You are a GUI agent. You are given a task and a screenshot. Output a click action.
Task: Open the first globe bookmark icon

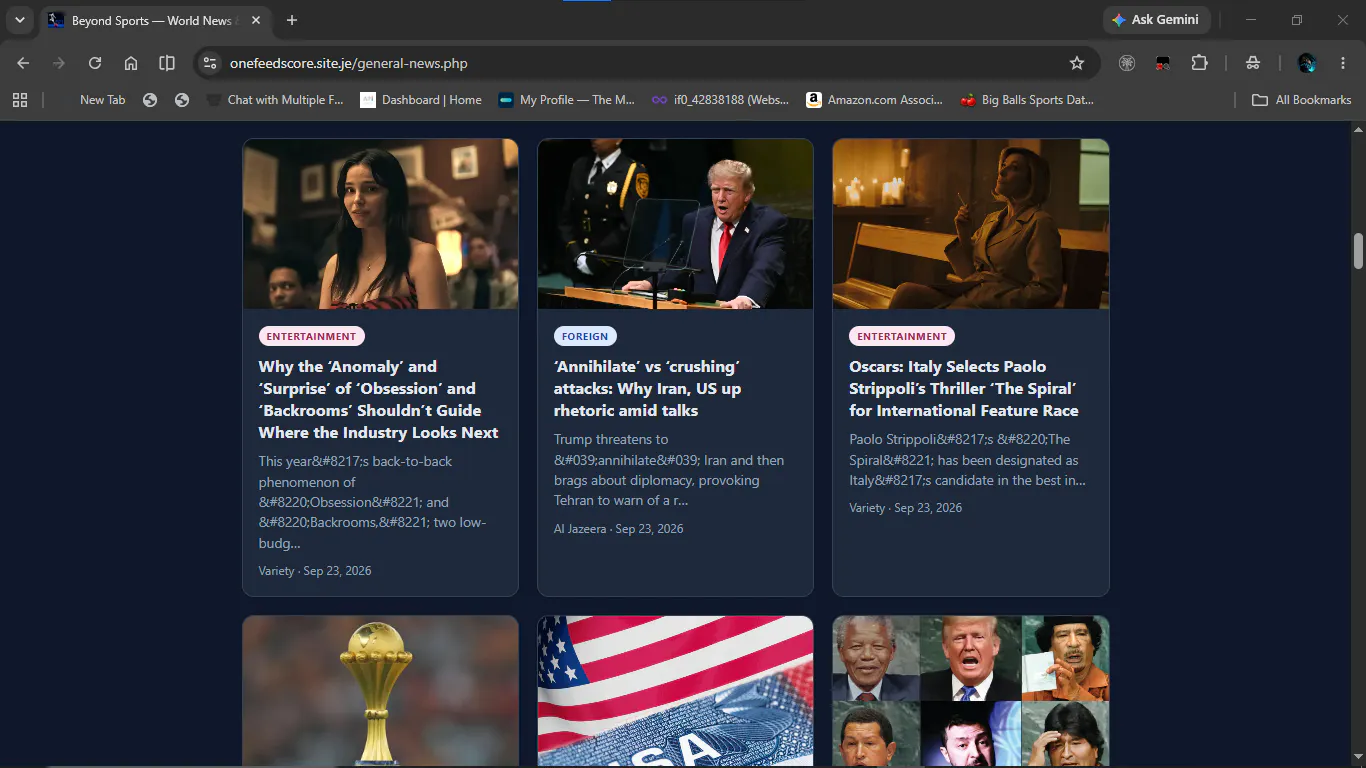(150, 100)
